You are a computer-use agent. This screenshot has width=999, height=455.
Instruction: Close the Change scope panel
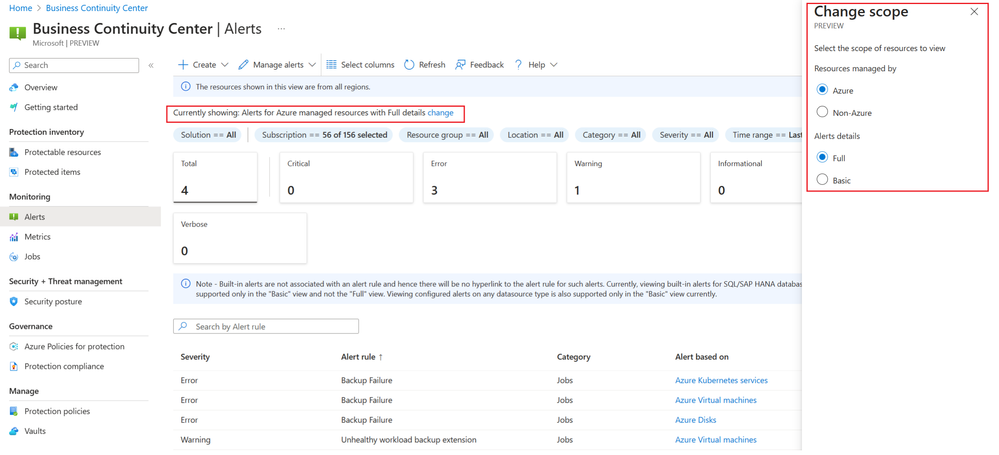tap(974, 11)
